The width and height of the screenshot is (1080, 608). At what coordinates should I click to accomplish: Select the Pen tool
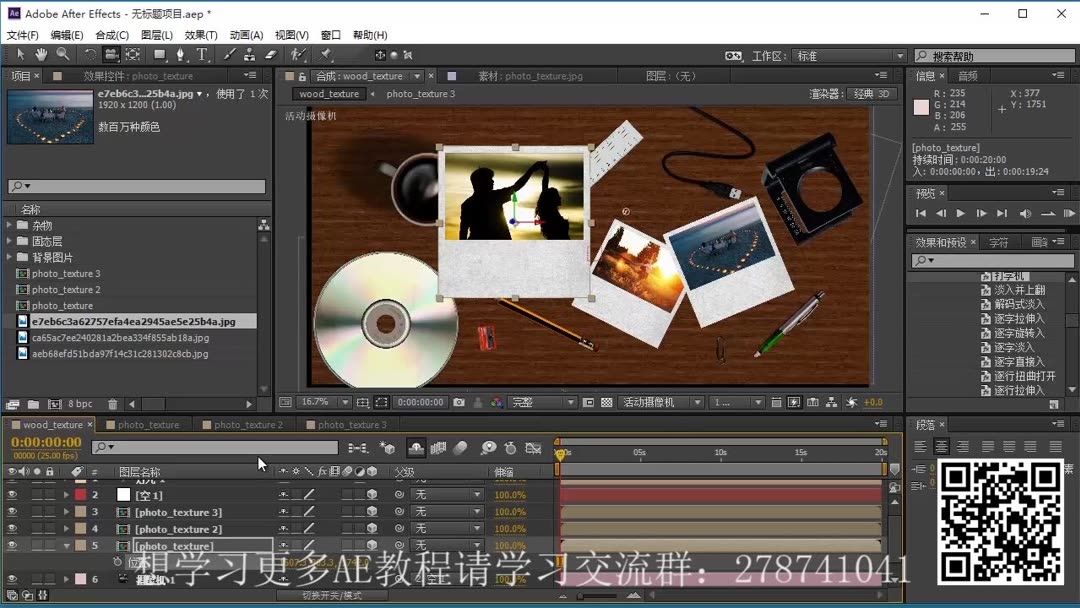181,56
